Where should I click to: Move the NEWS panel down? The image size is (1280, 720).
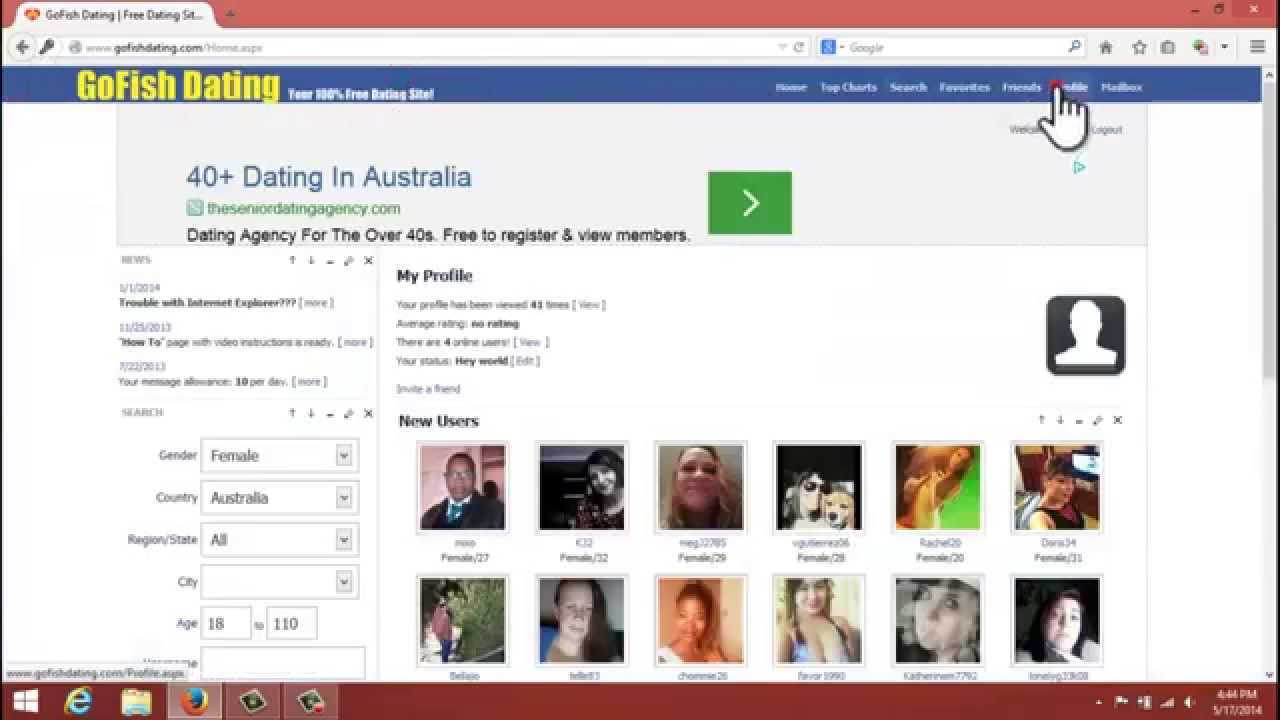coord(311,260)
